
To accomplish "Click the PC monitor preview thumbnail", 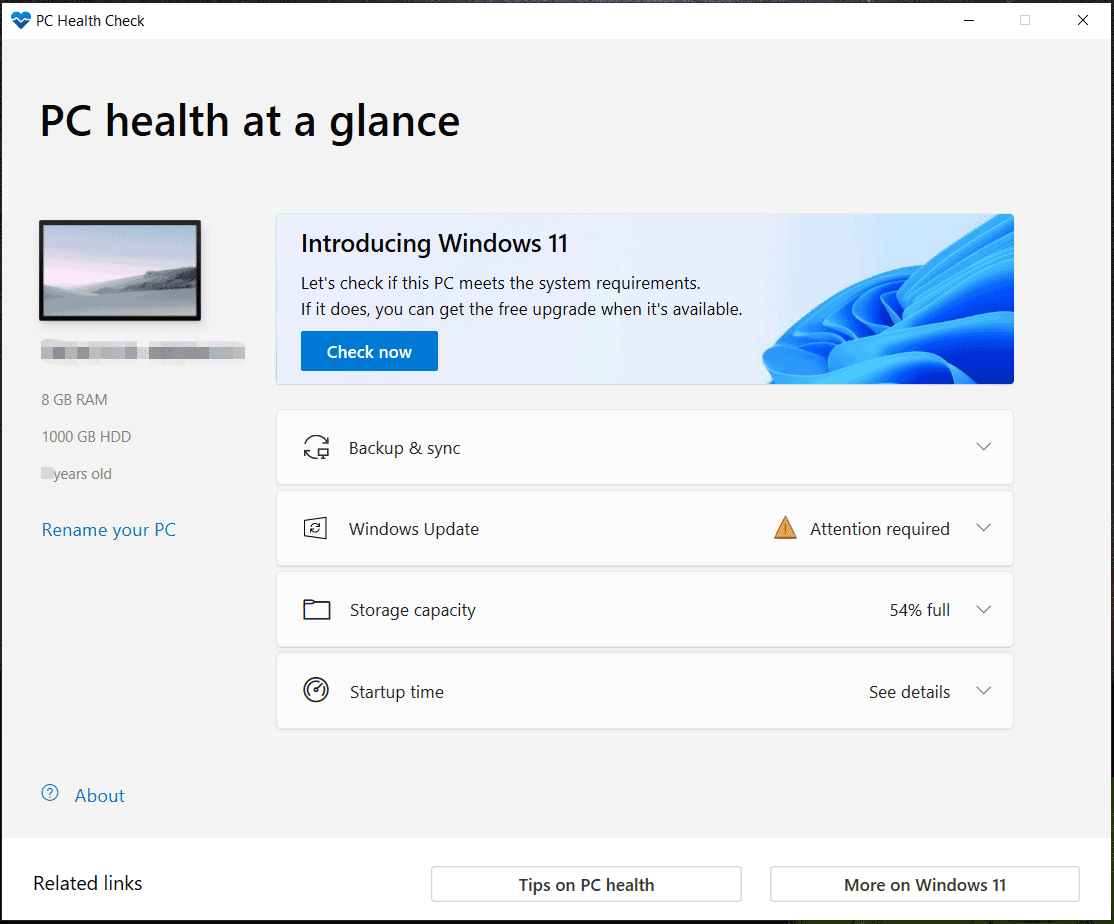I will pos(119,270).
